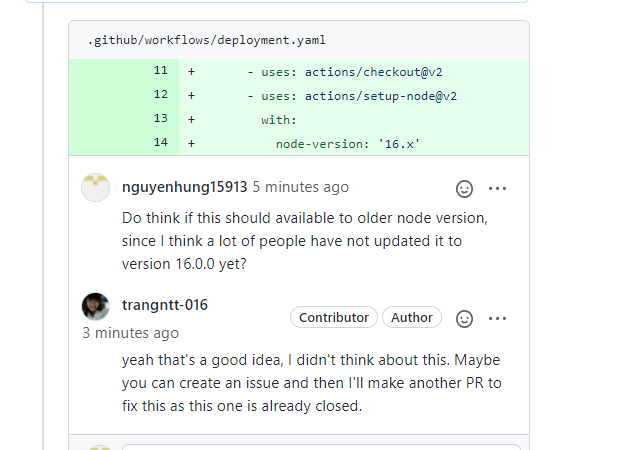Click nguyenhung15913's profile avatar
639x450 pixels.
[96, 187]
